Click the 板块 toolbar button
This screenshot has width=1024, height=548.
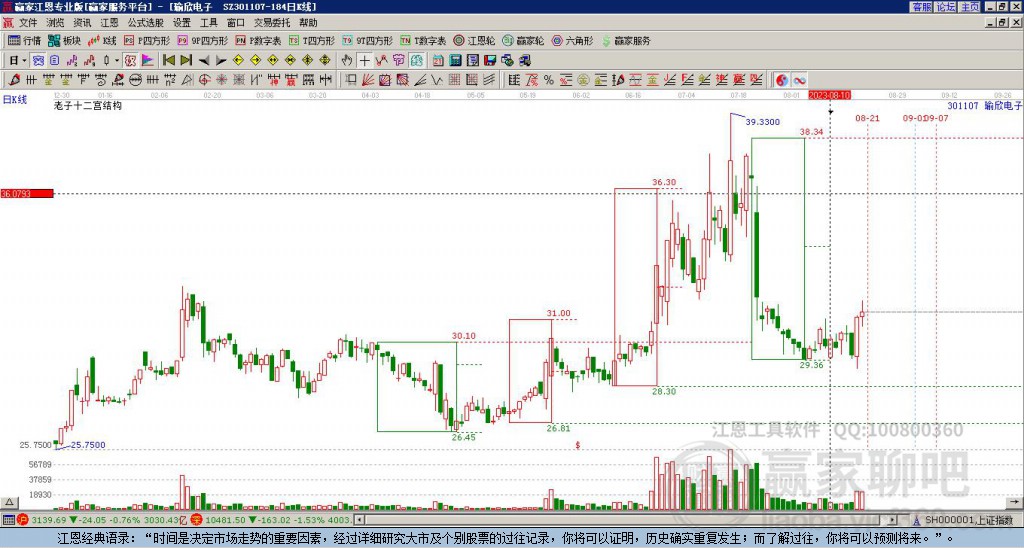click(64, 40)
